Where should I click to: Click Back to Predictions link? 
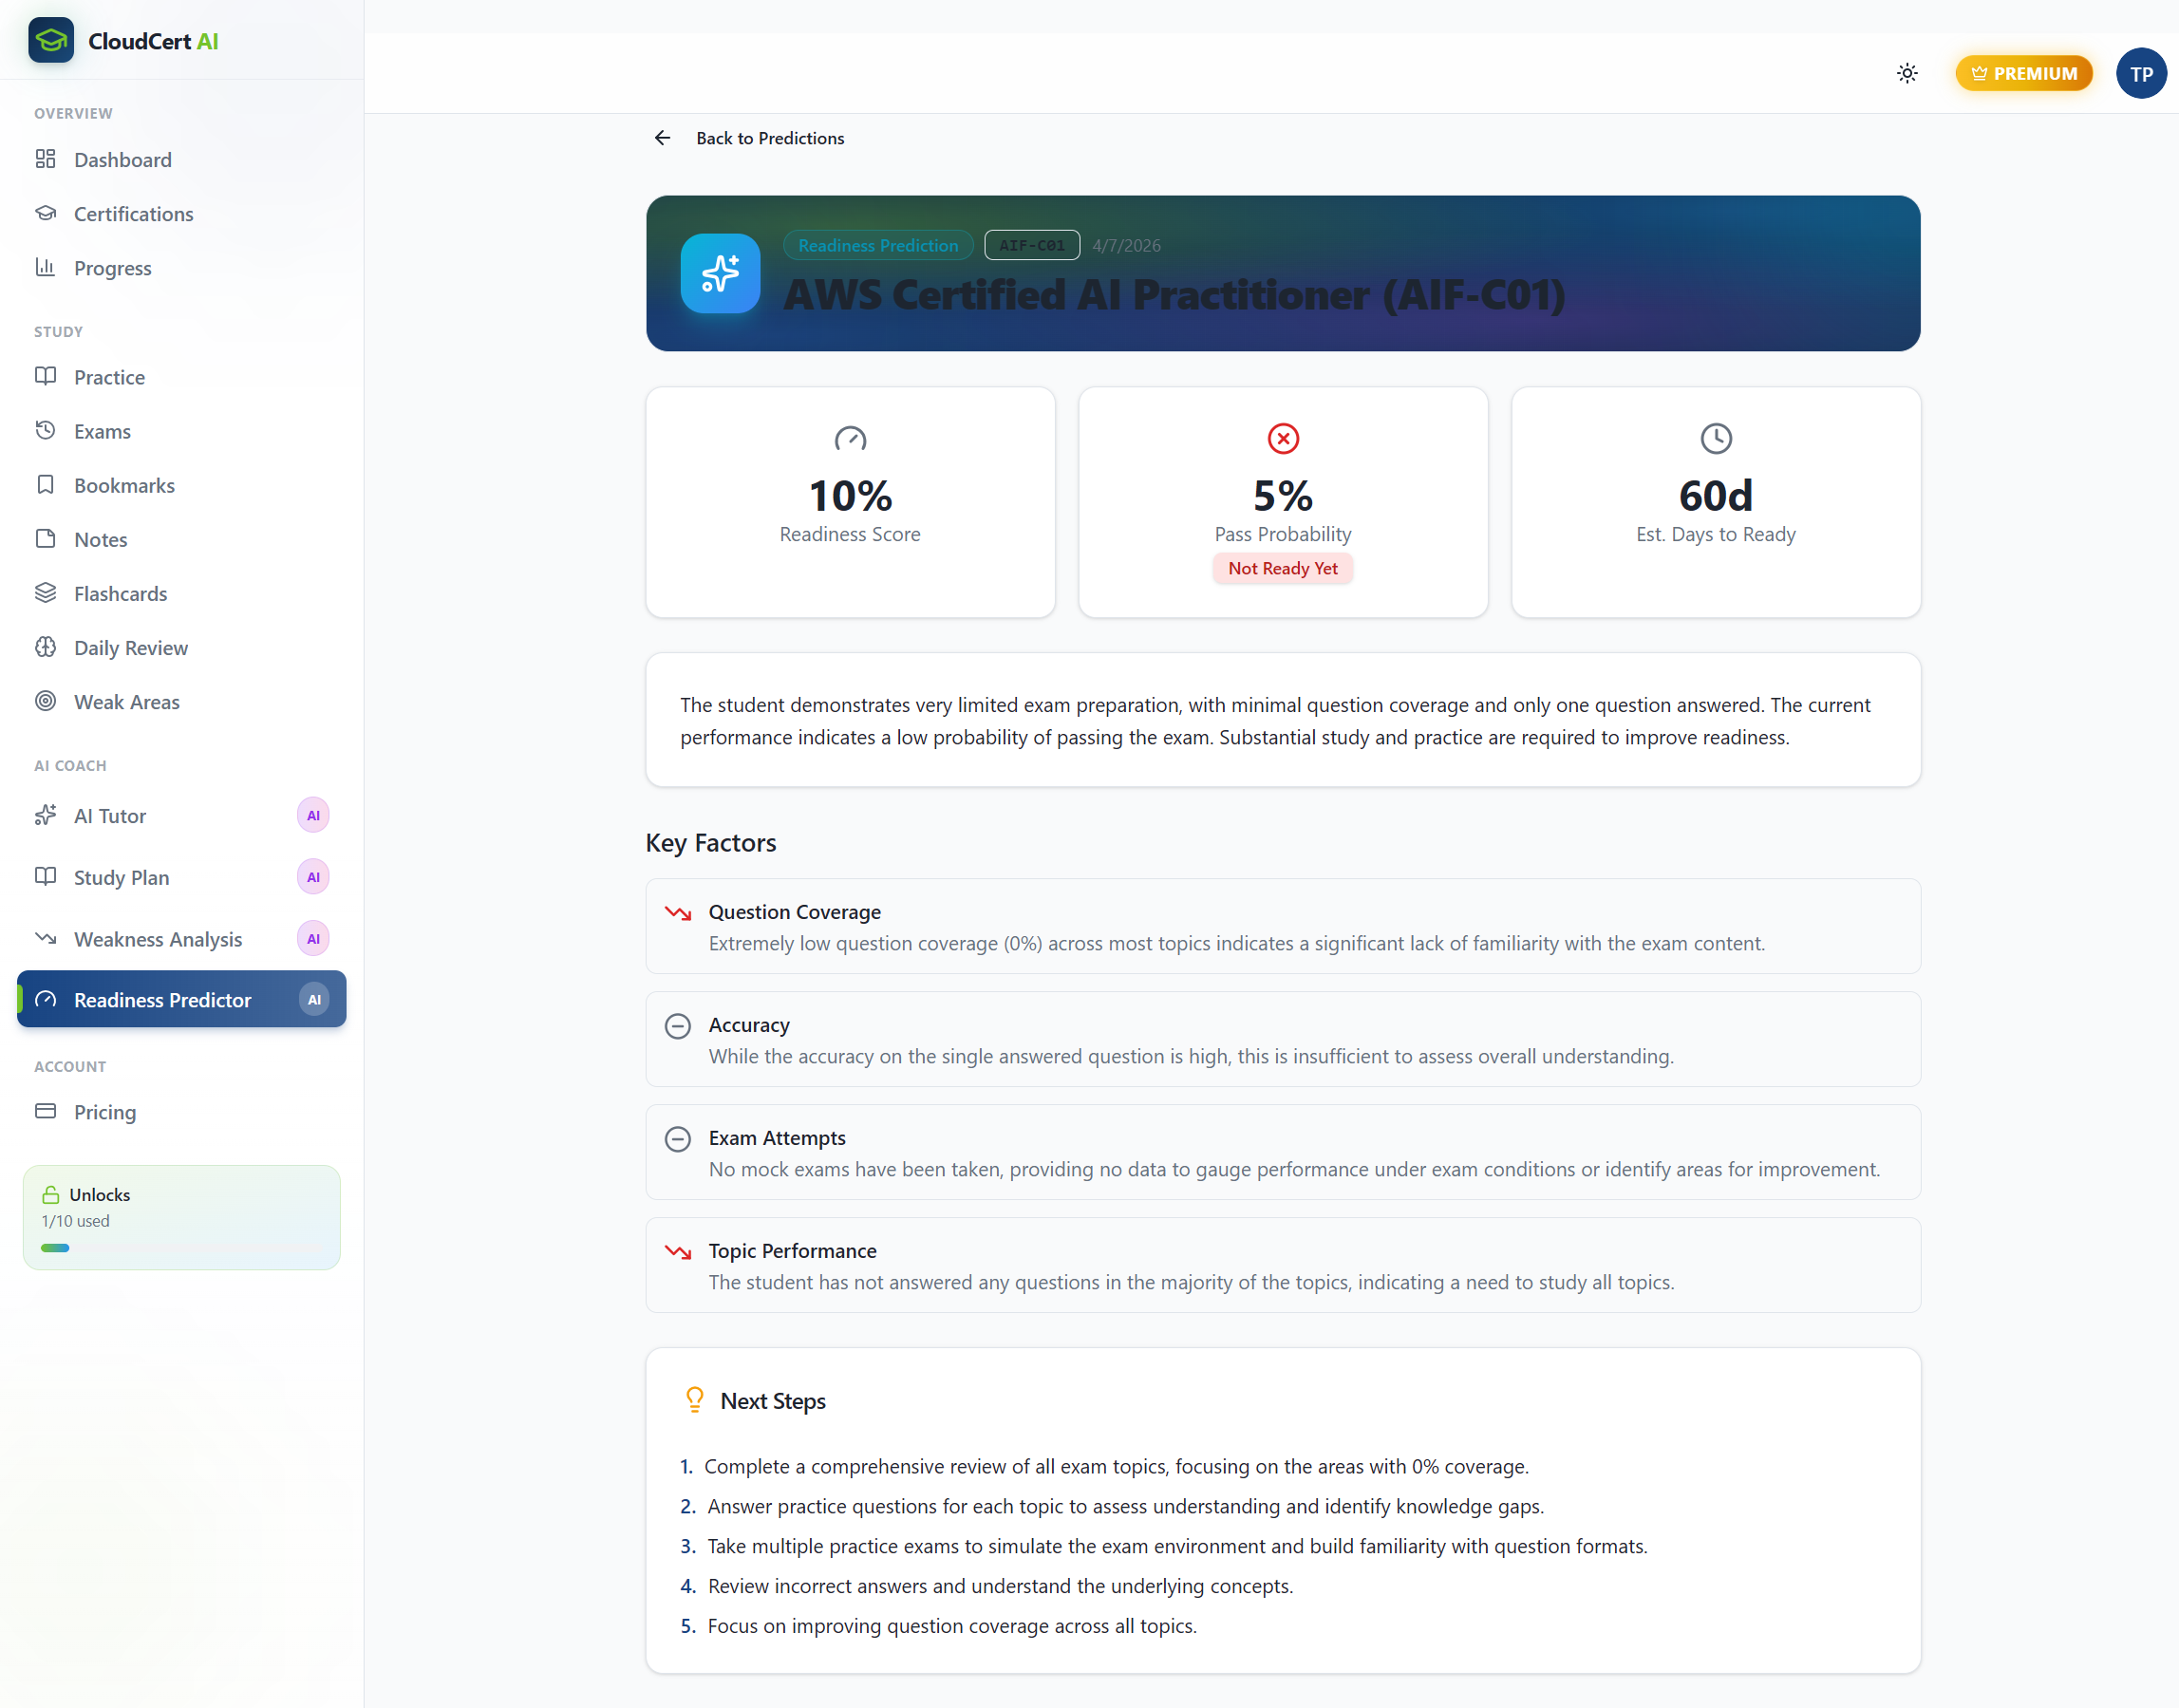click(770, 138)
